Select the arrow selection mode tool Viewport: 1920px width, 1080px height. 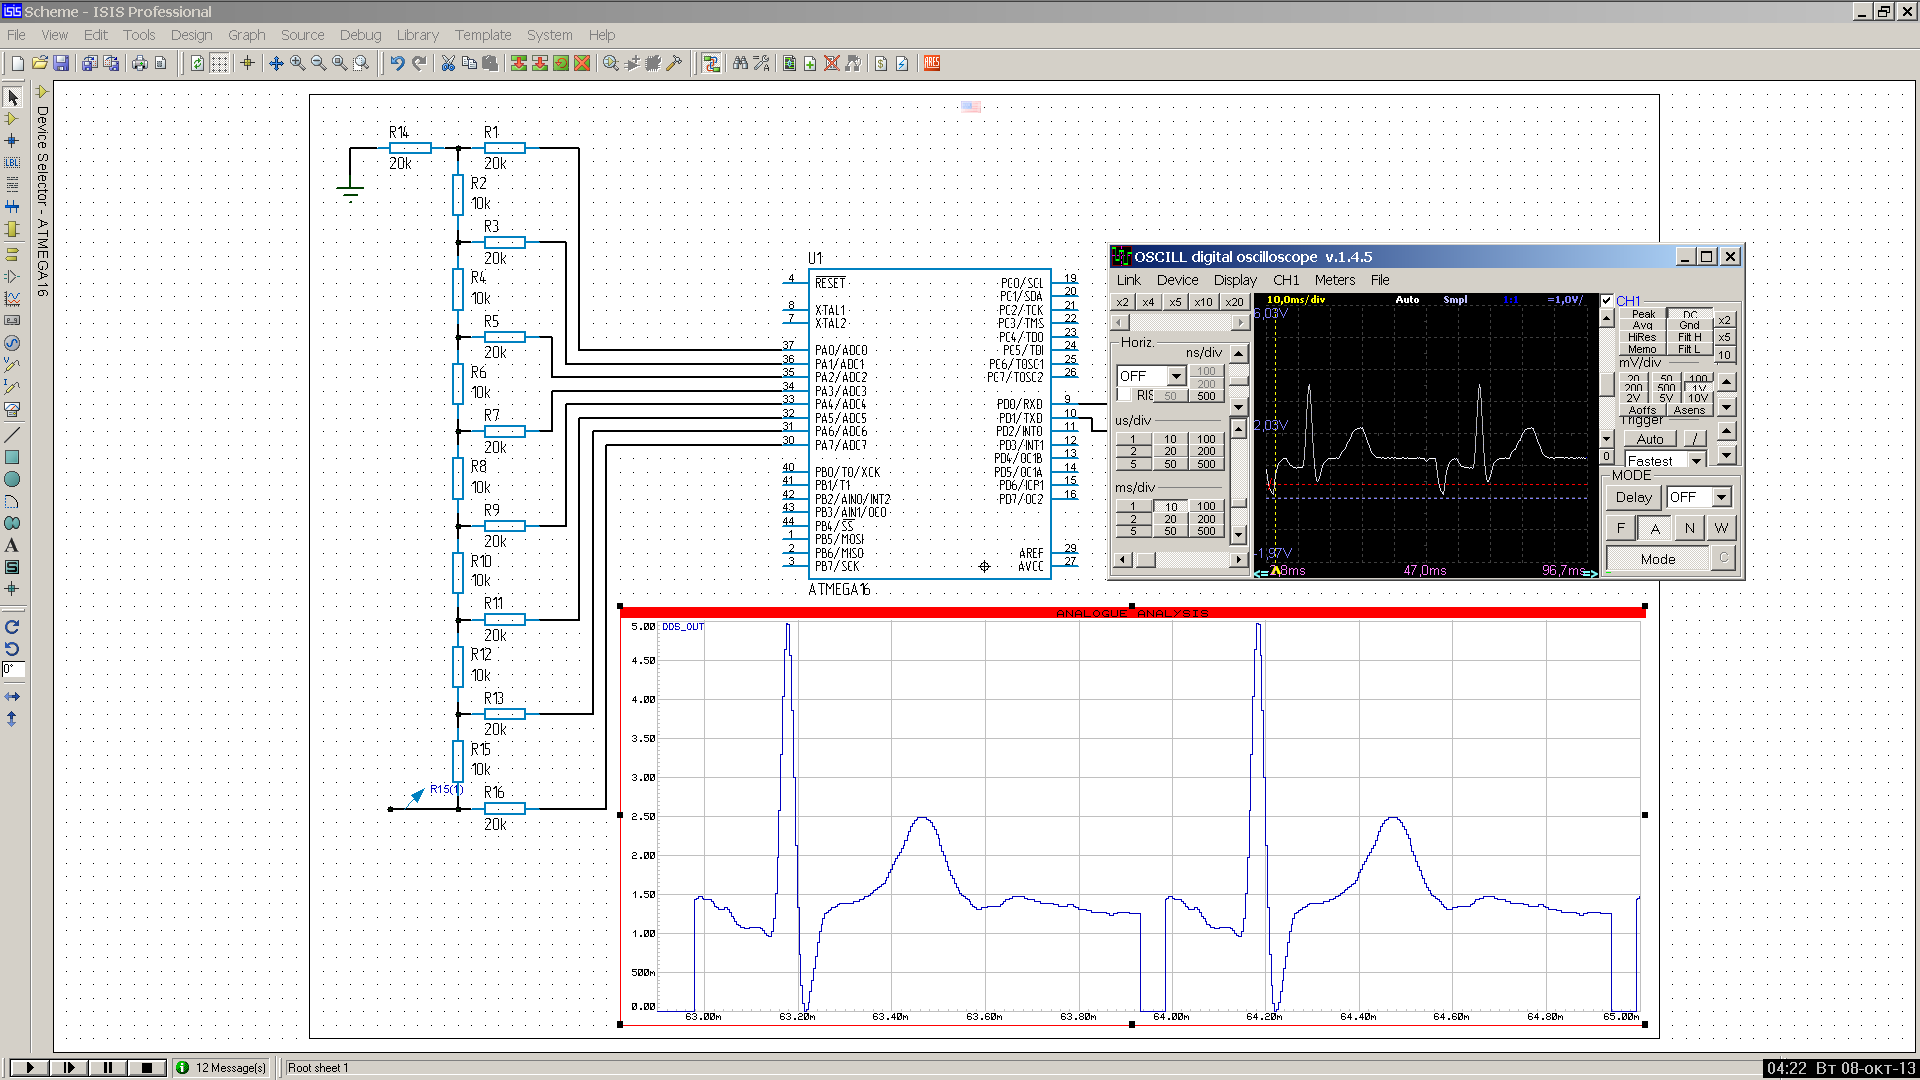pyautogui.click(x=12, y=97)
